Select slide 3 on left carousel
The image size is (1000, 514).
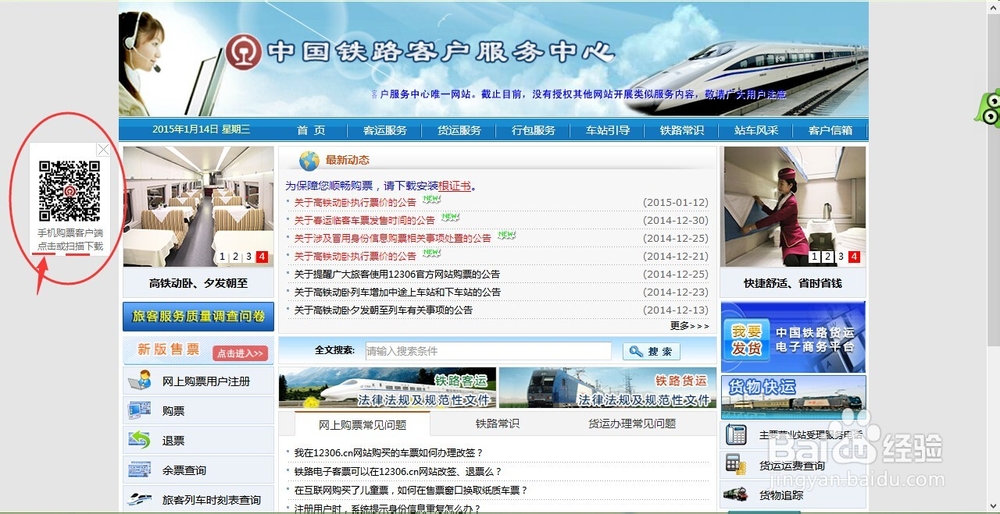249,257
